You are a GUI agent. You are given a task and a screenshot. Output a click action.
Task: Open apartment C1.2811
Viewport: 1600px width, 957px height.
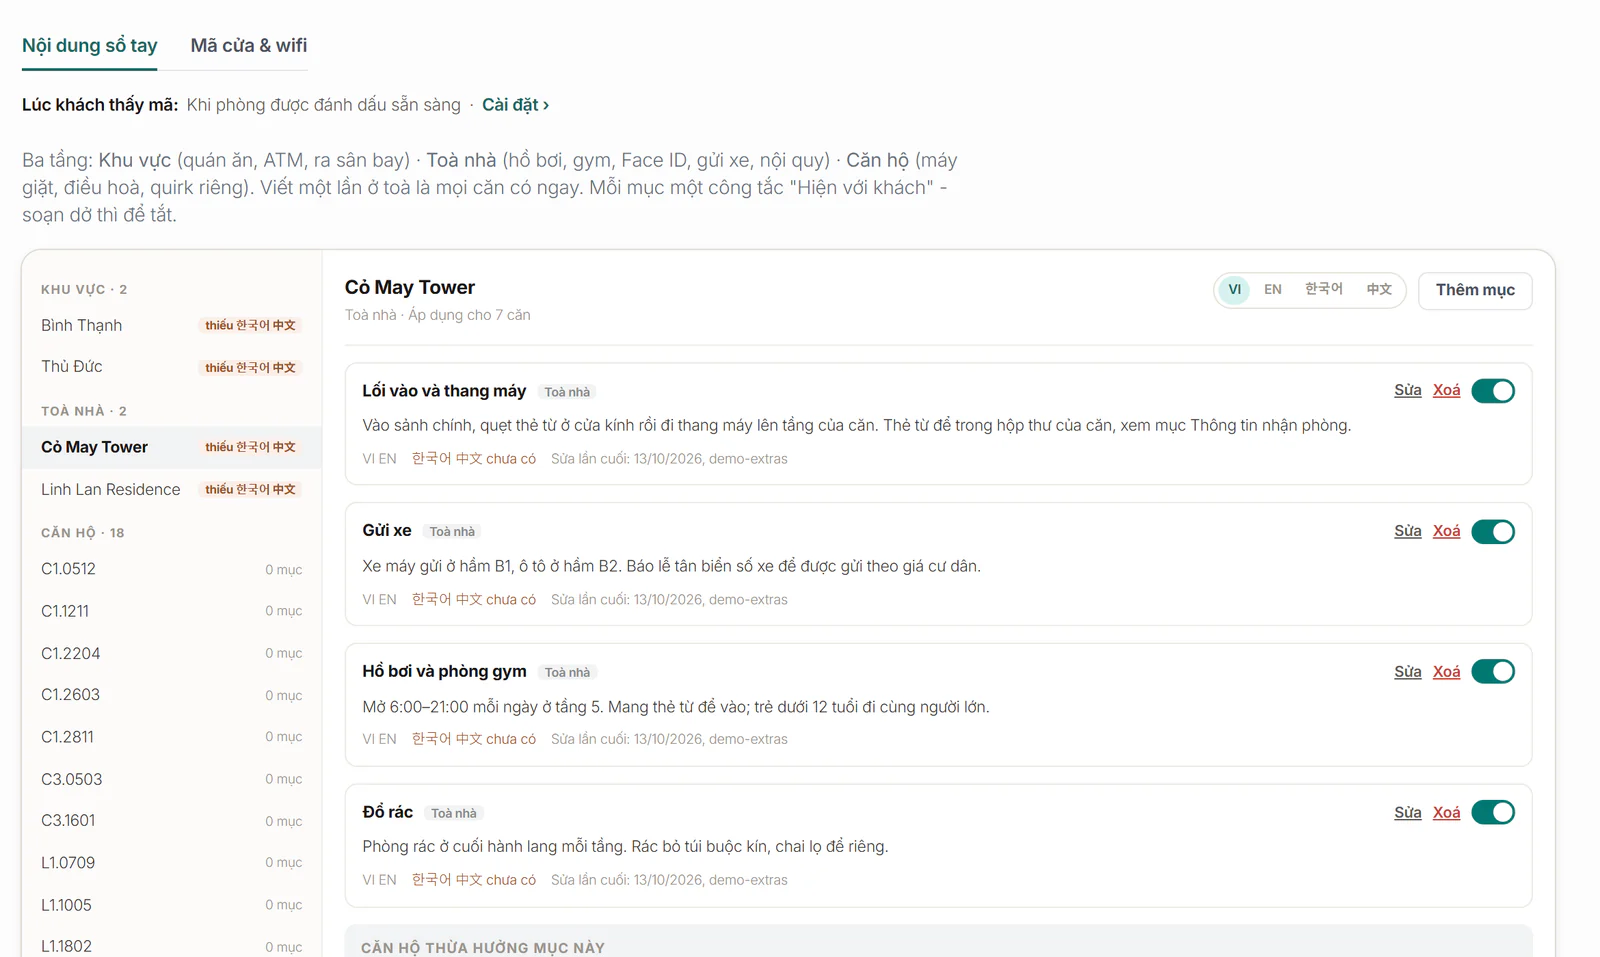(x=171, y=737)
